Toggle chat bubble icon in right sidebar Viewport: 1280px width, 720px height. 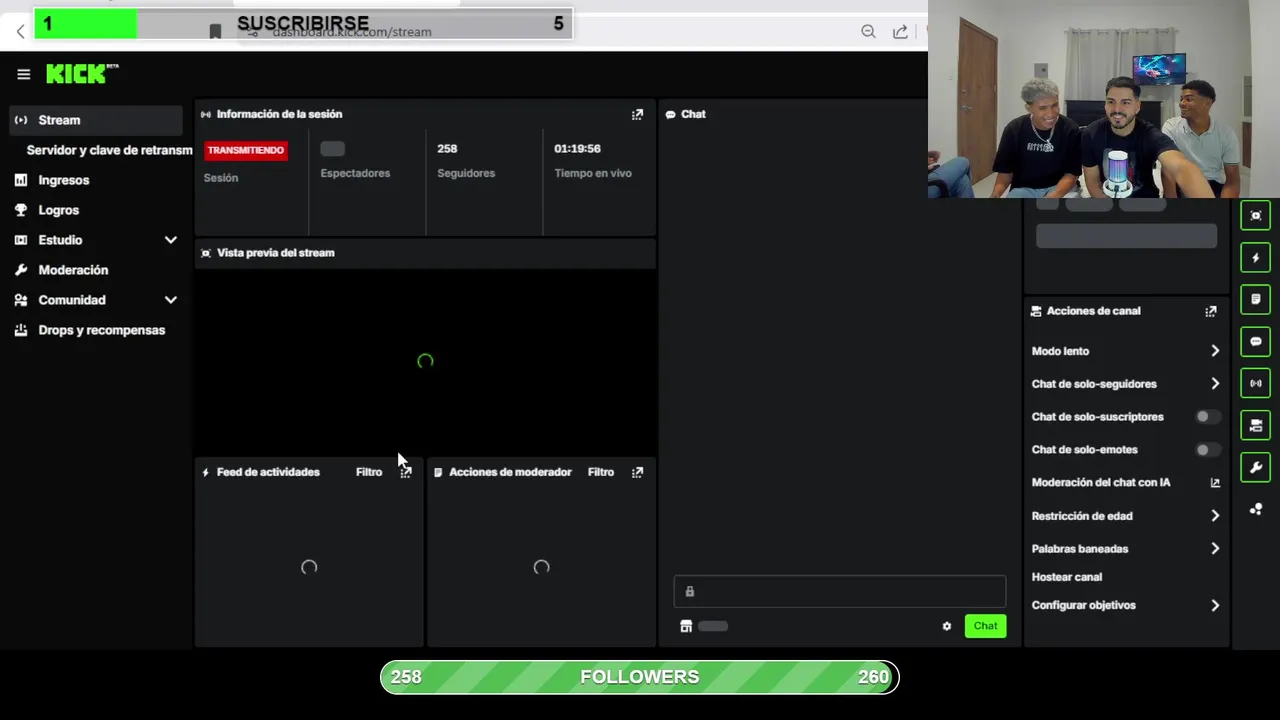click(1256, 341)
